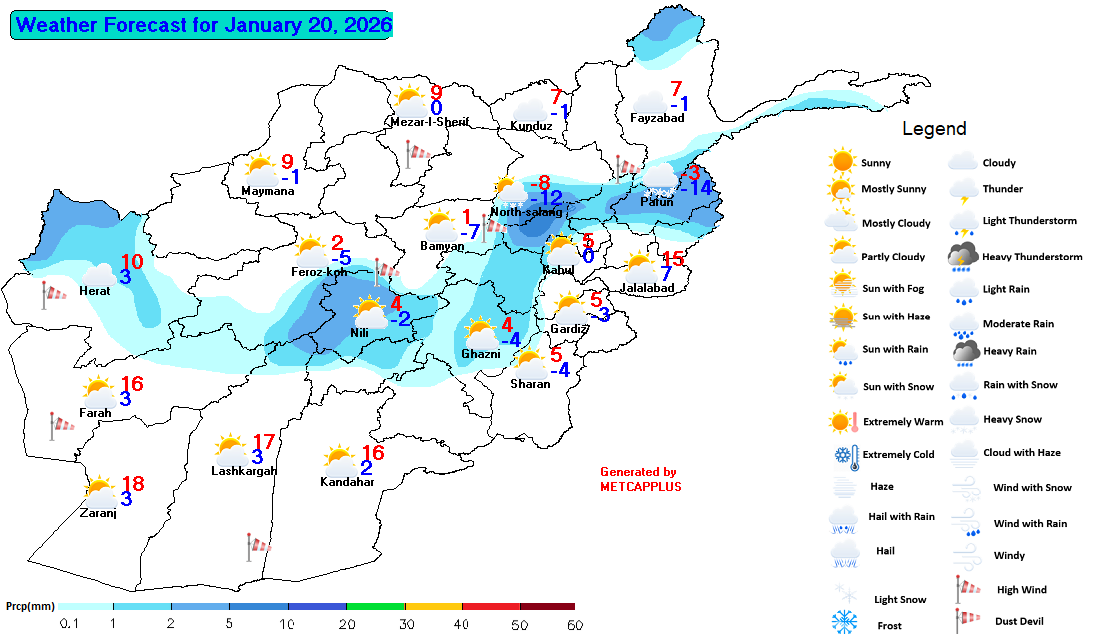This screenshot has height=637, width=1100.
Task: Select the Extremely Cold thermometer icon
Action: click(842, 455)
